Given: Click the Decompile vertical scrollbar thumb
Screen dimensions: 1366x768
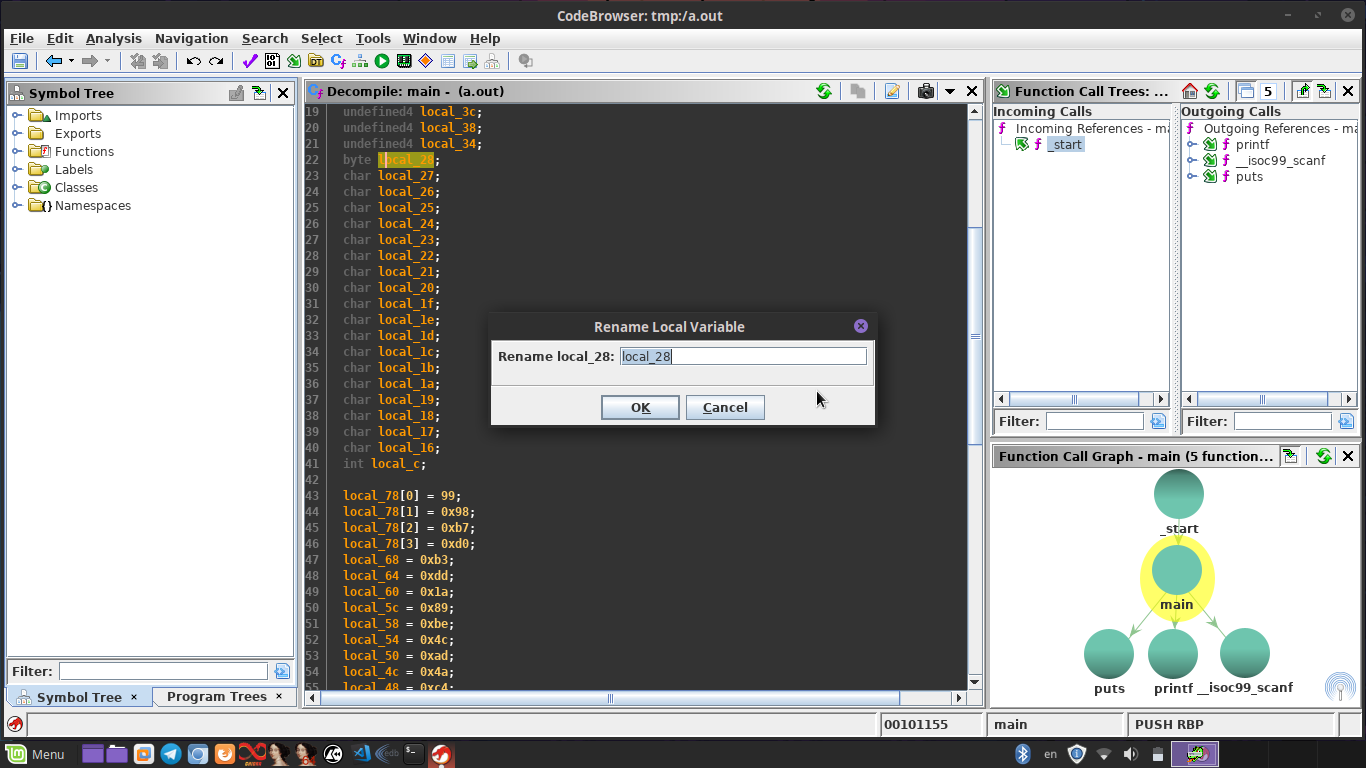Looking at the screenshot, I should click(x=975, y=336).
